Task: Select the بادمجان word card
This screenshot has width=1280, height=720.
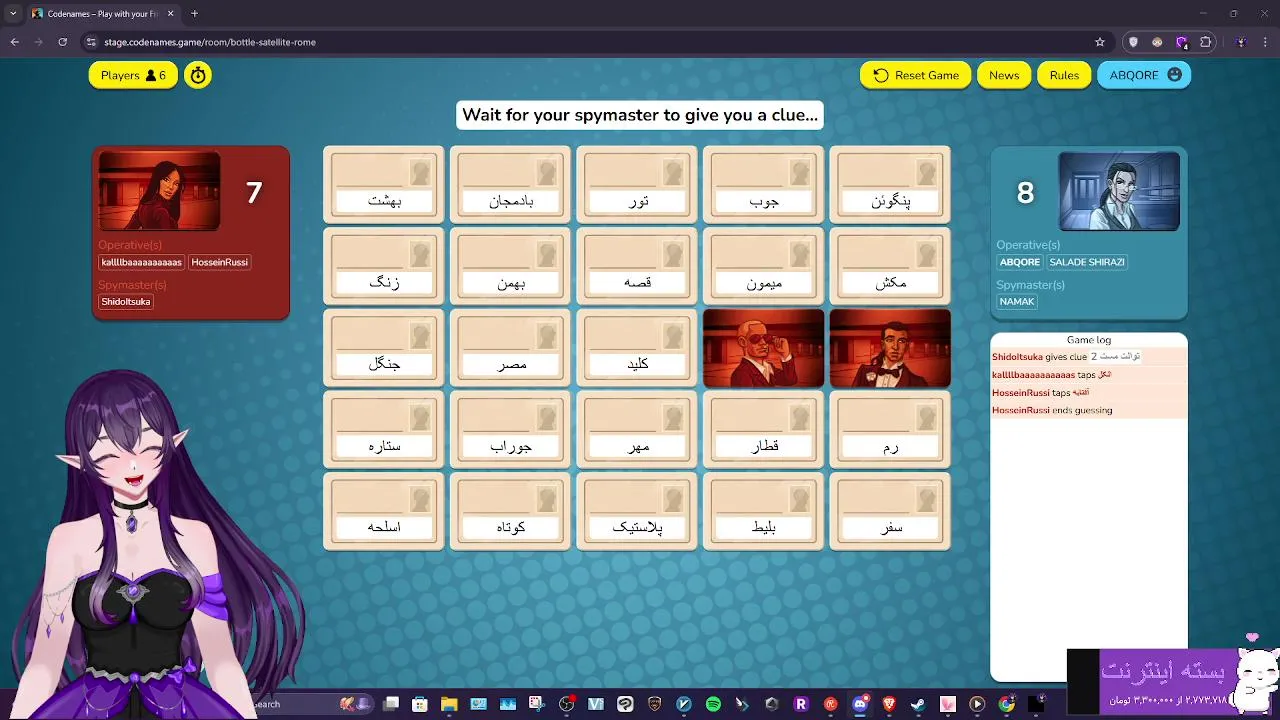Action: coord(510,185)
